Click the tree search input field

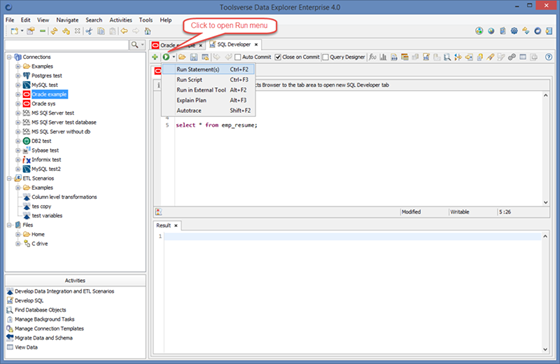tap(67, 45)
